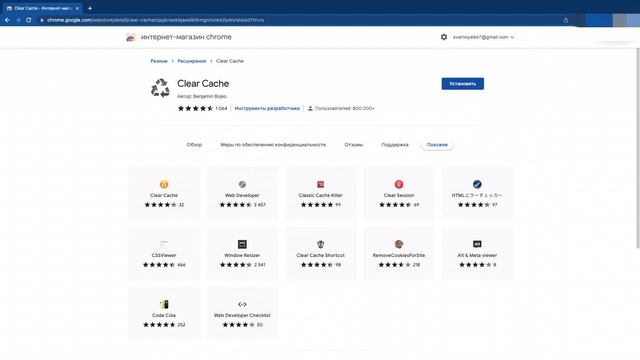Open the Инструменты разработчика category link
This screenshot has height=360, width=640.
pos(267,109)
